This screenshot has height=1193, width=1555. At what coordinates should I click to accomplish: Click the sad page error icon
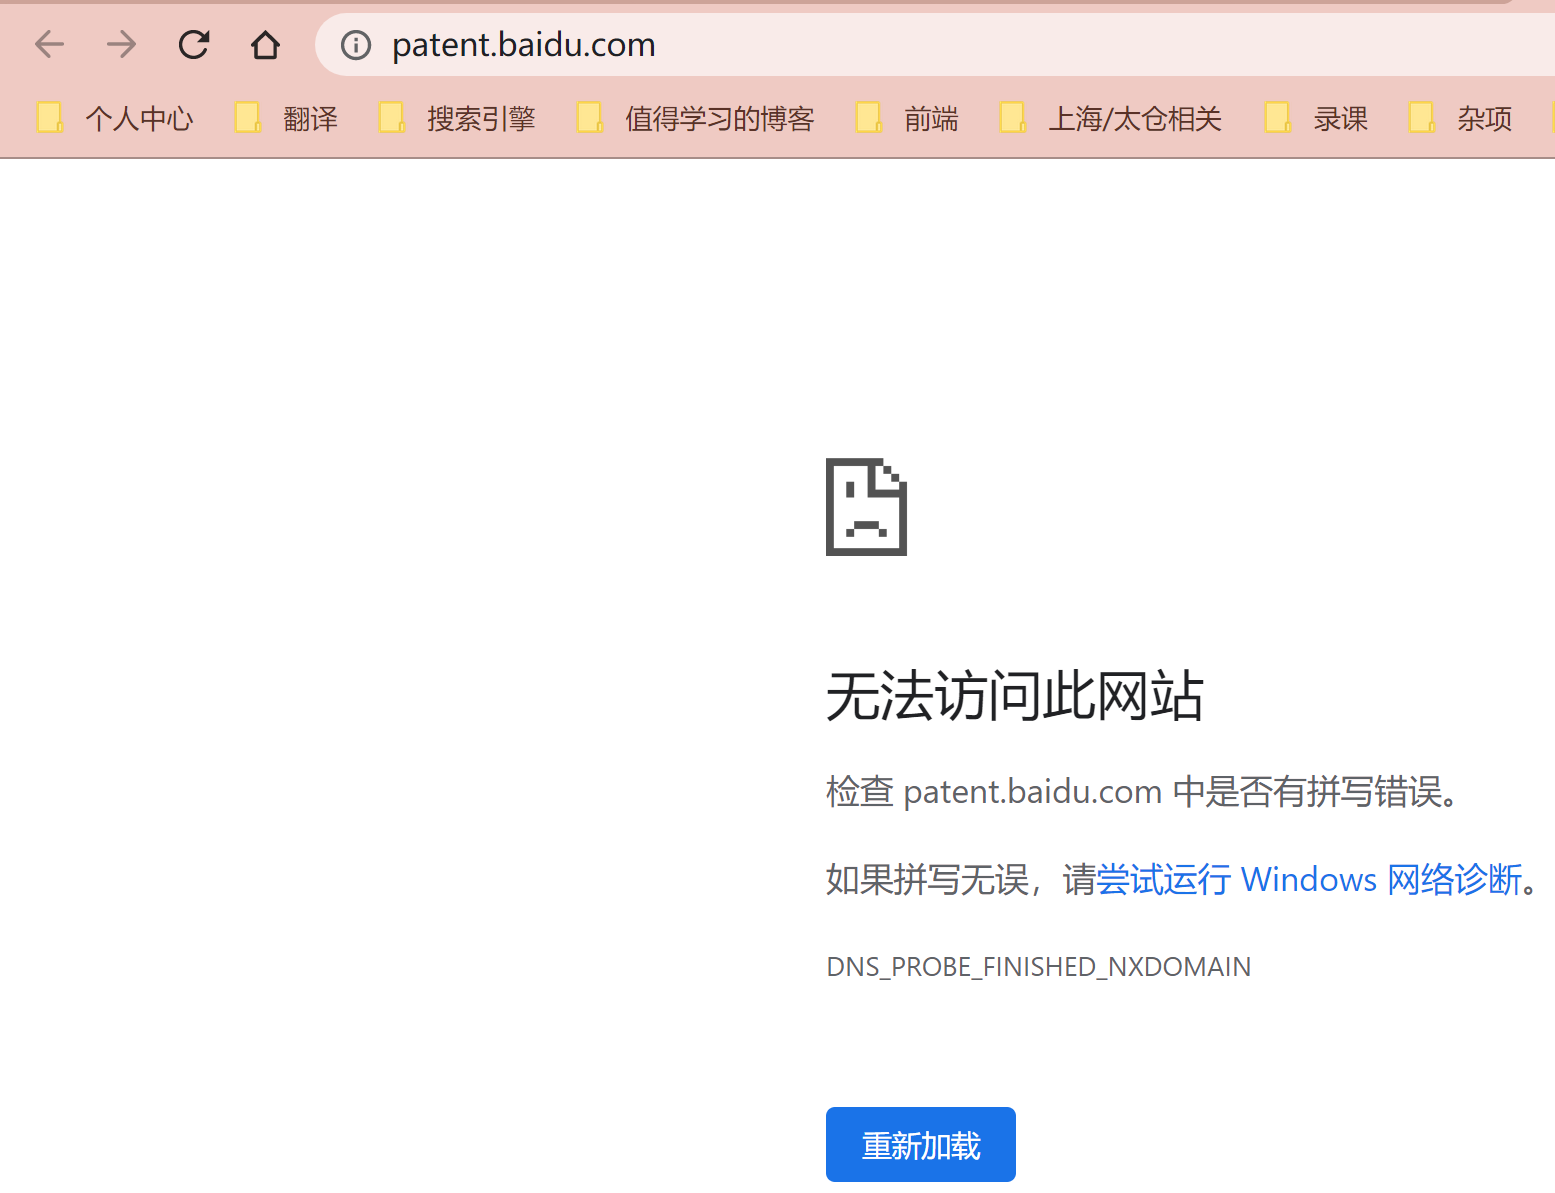(x=866, y=507)
